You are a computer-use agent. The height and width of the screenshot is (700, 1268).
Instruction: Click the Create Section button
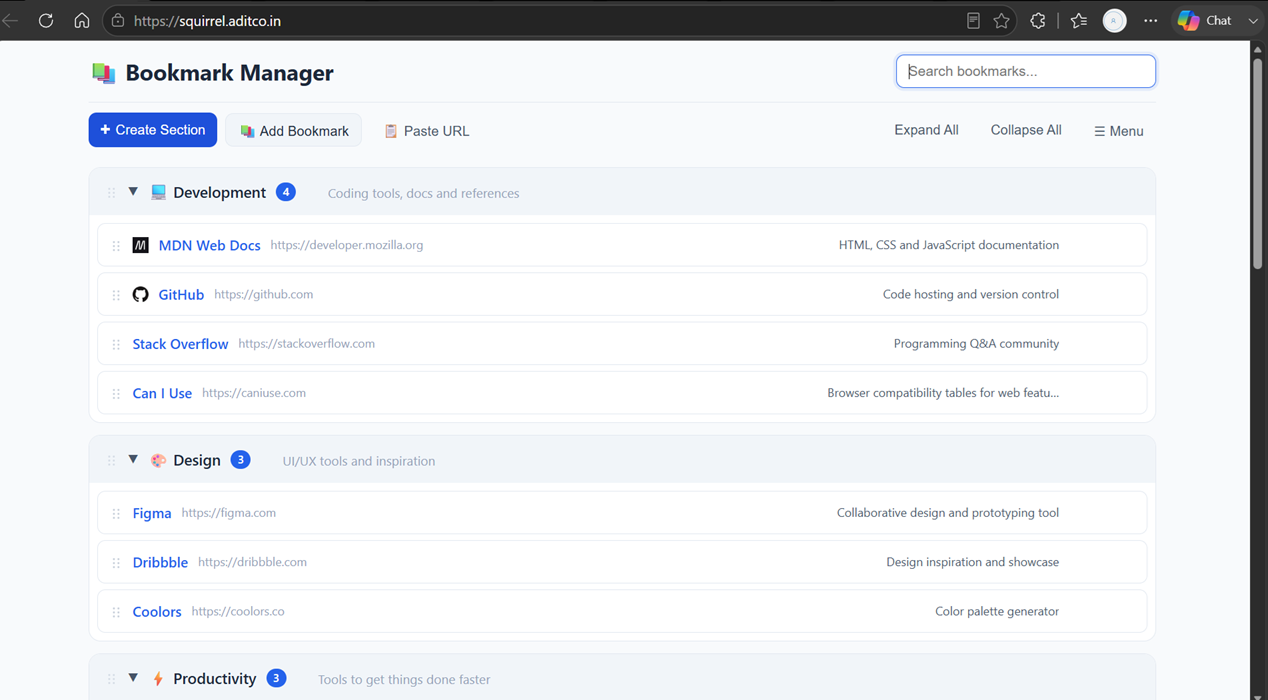pos(153,130)
